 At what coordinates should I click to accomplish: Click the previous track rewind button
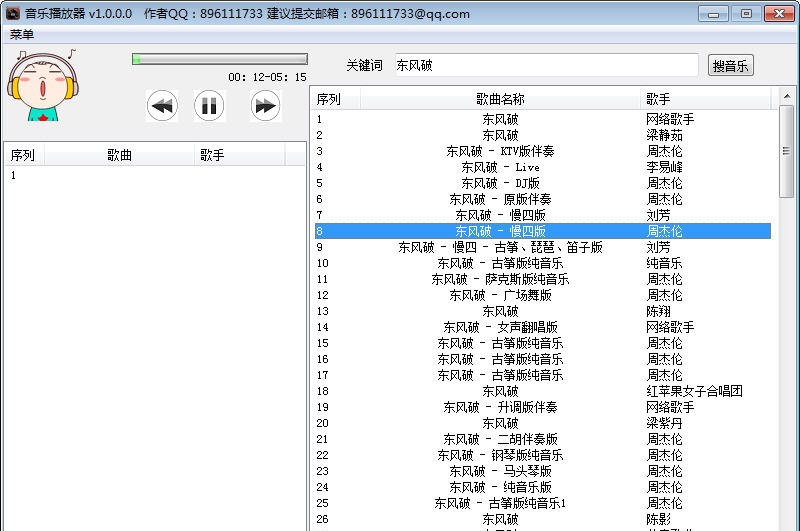[x=162, y=105]
